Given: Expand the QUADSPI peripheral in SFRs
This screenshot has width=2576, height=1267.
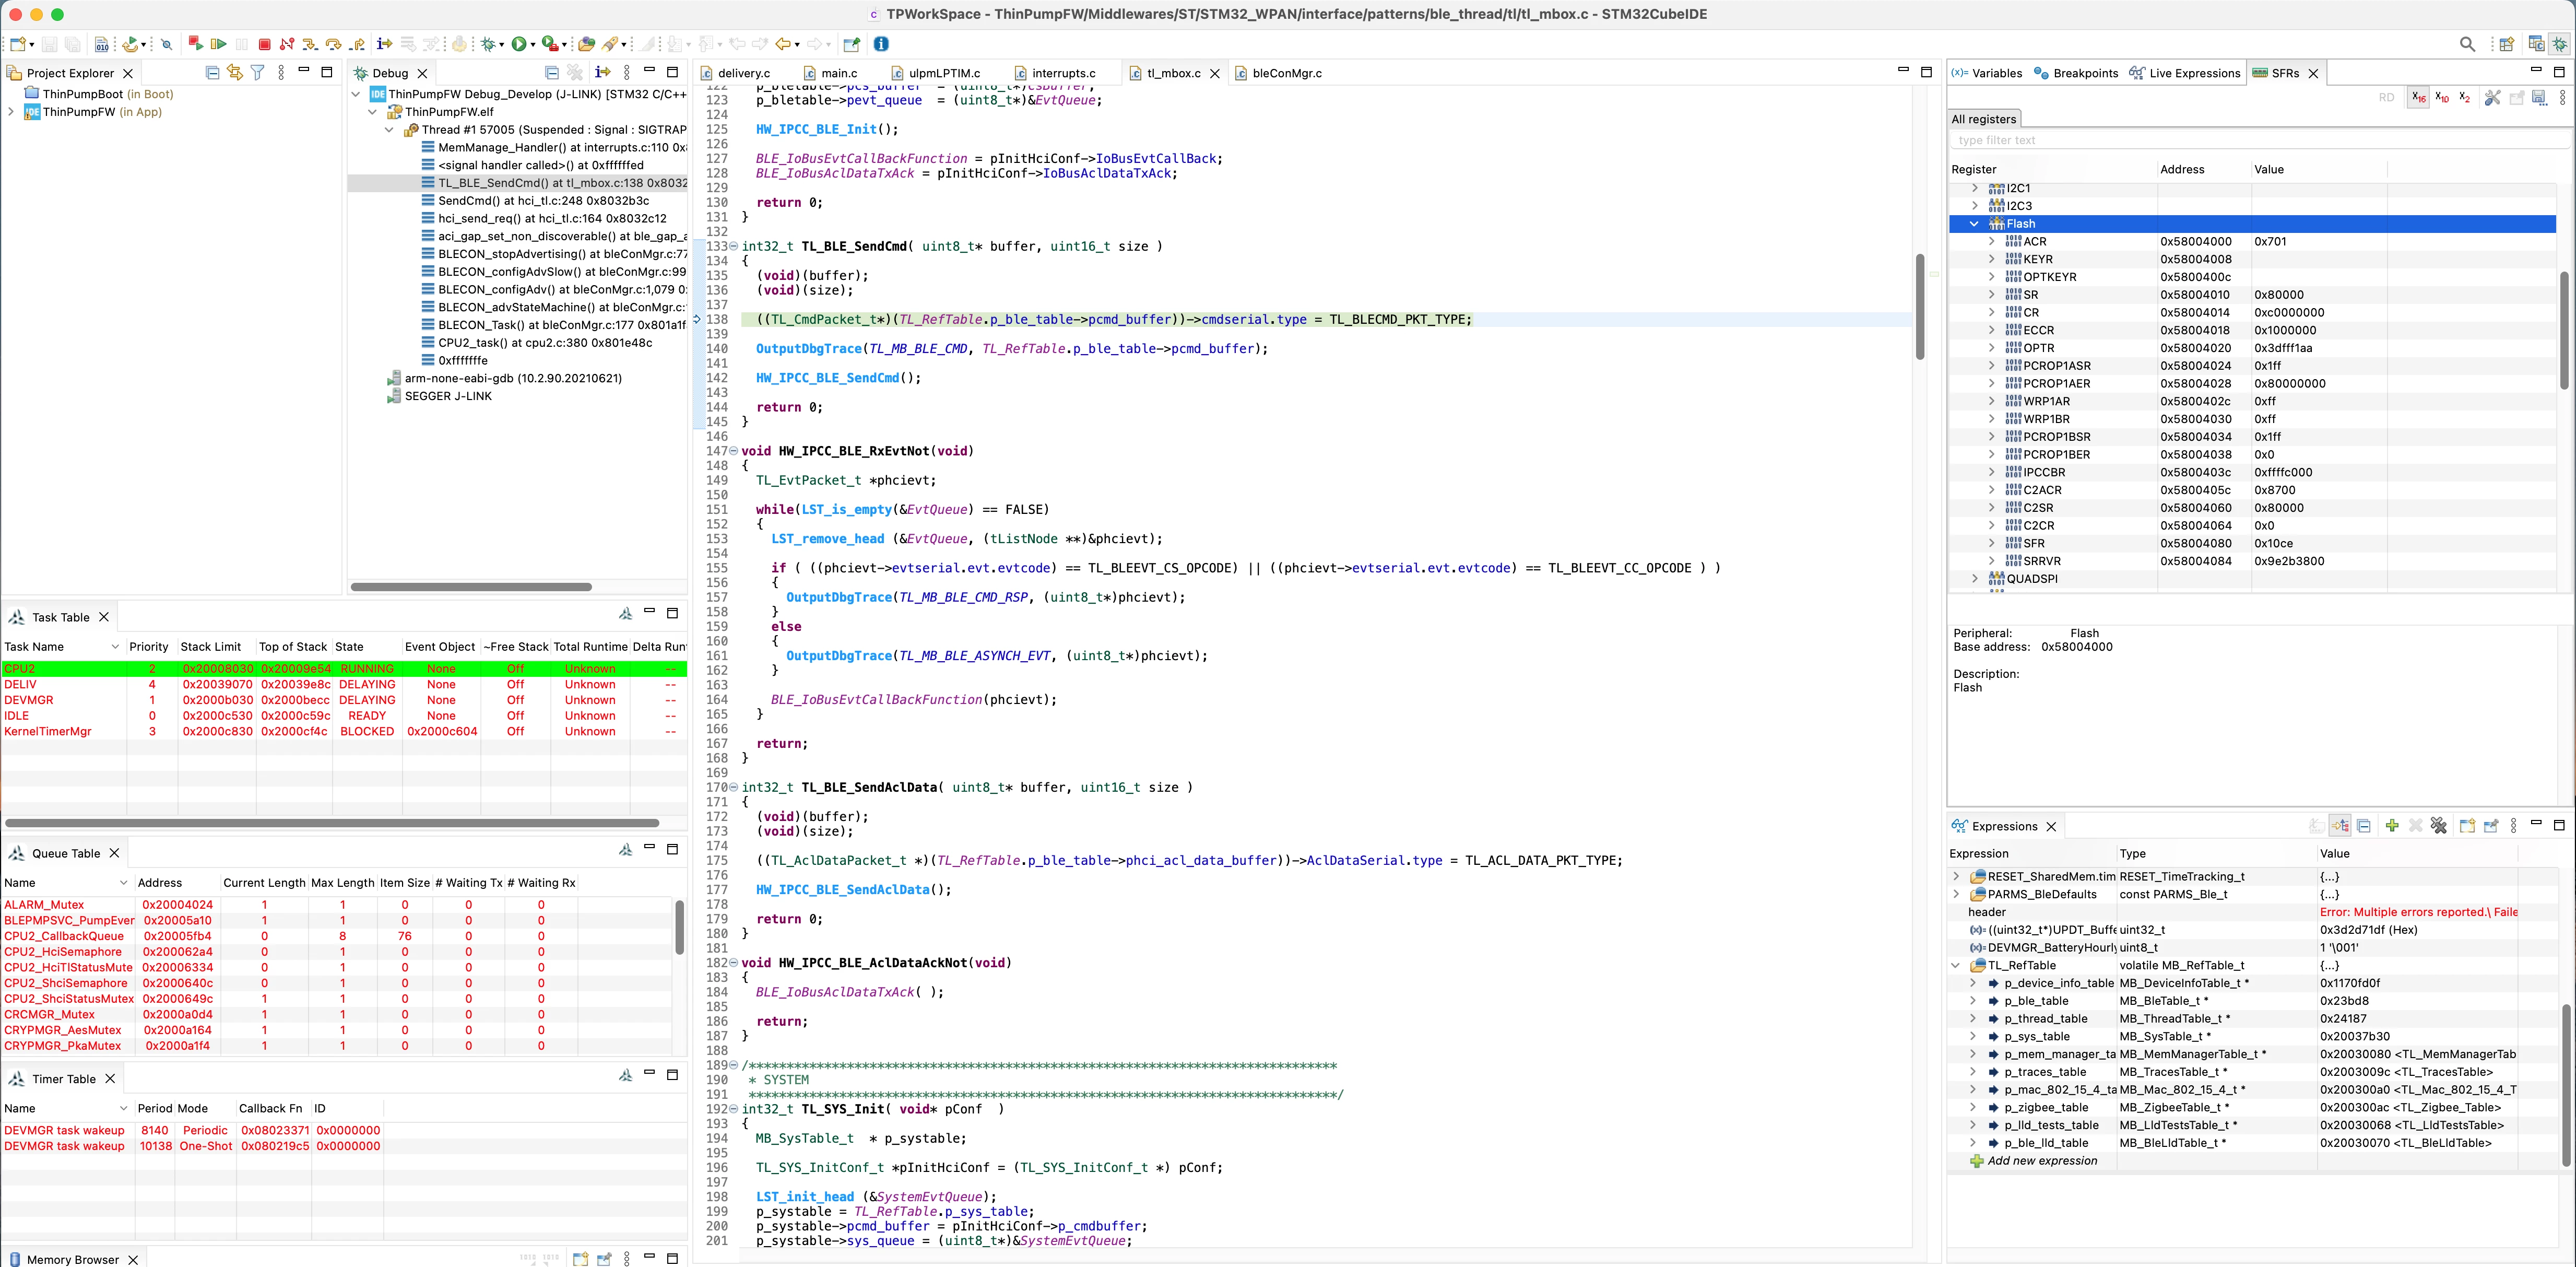Looking at the screenshot, I should pos(1974,579).
